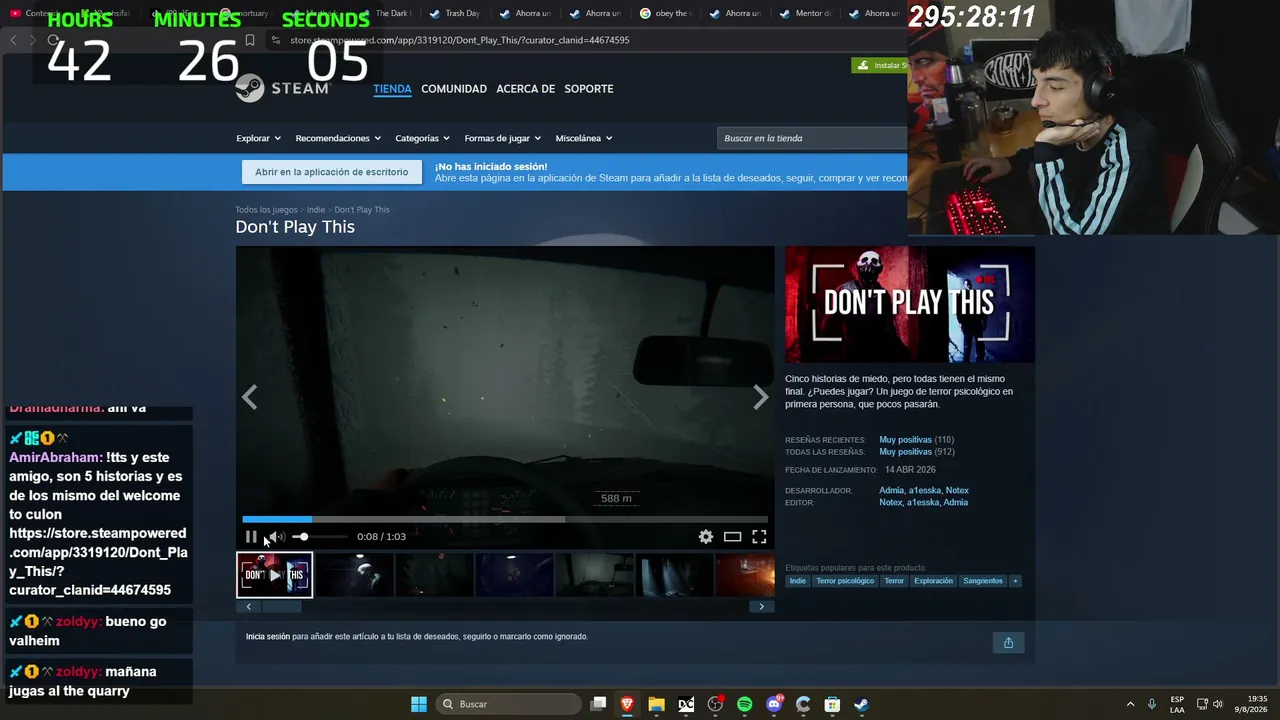Click the thumbnail strip scrollbar handle
Viewport: 1280px width, 720px height.
(x=282, y=606)
